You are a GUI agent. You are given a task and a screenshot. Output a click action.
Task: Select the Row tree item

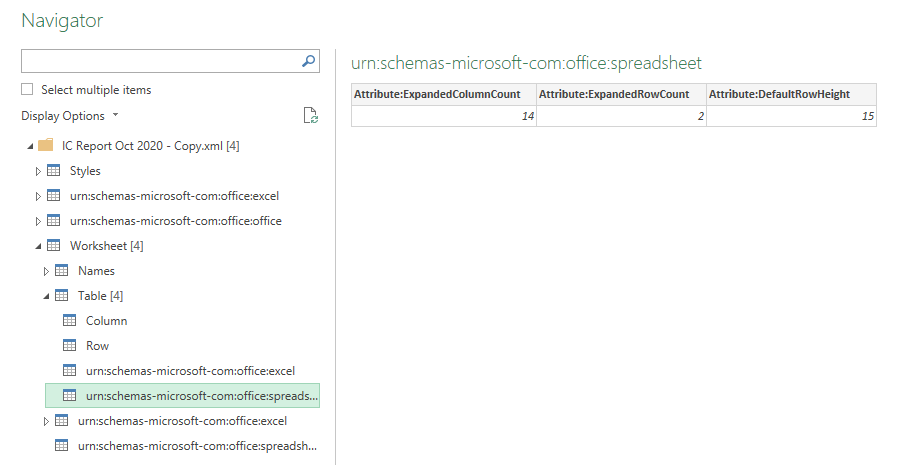coord(98,346)
